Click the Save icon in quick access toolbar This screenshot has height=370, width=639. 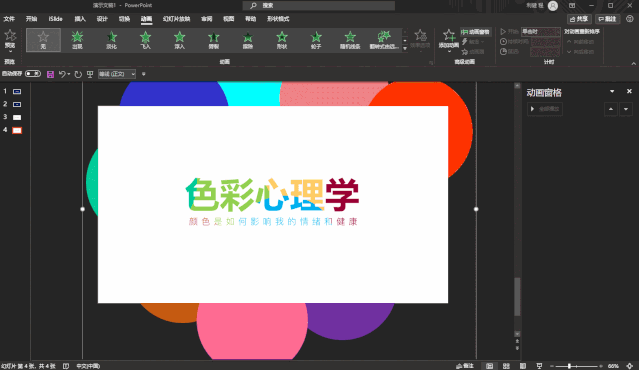coord(50,74)
